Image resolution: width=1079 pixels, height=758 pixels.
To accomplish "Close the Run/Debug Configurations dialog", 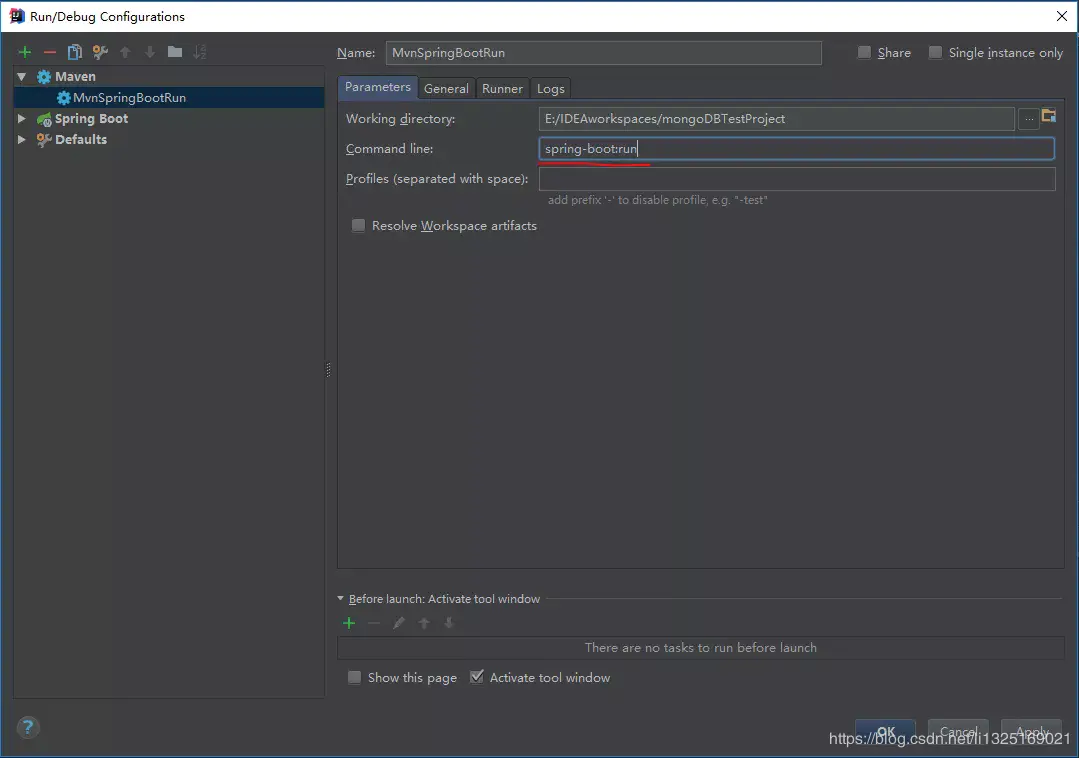I will click(1062, 16).
